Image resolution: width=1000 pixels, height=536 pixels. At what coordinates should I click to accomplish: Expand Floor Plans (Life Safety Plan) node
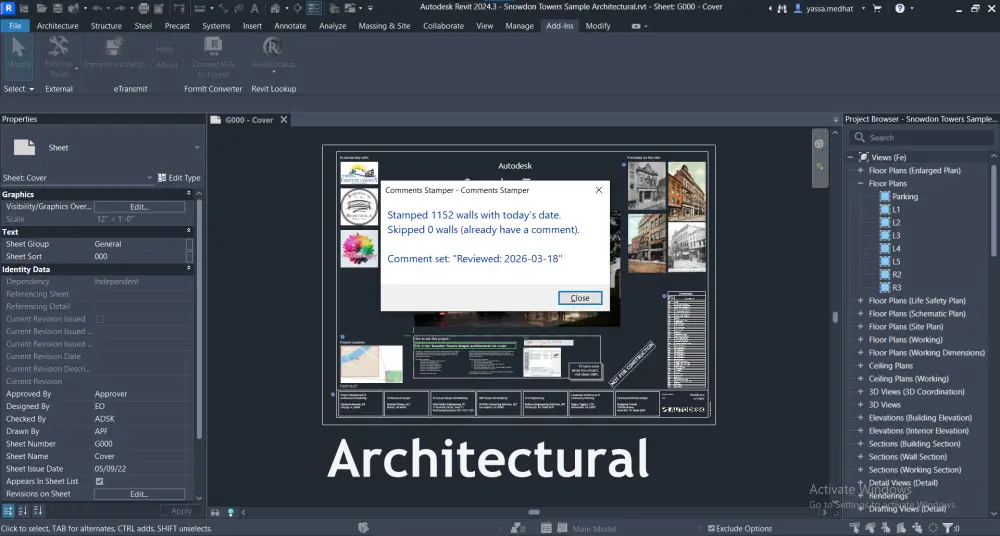click(860, 301)
